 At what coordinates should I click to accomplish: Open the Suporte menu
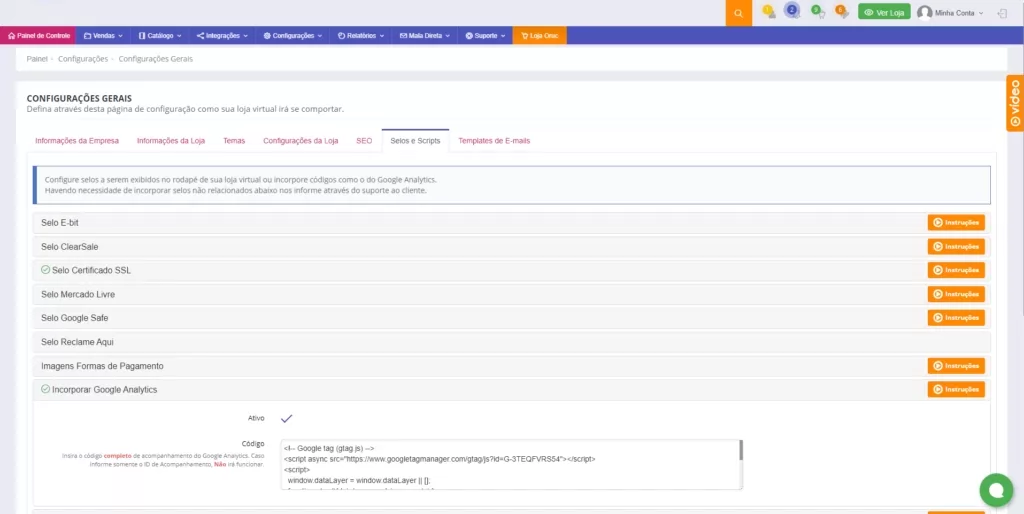coord(485,36)
